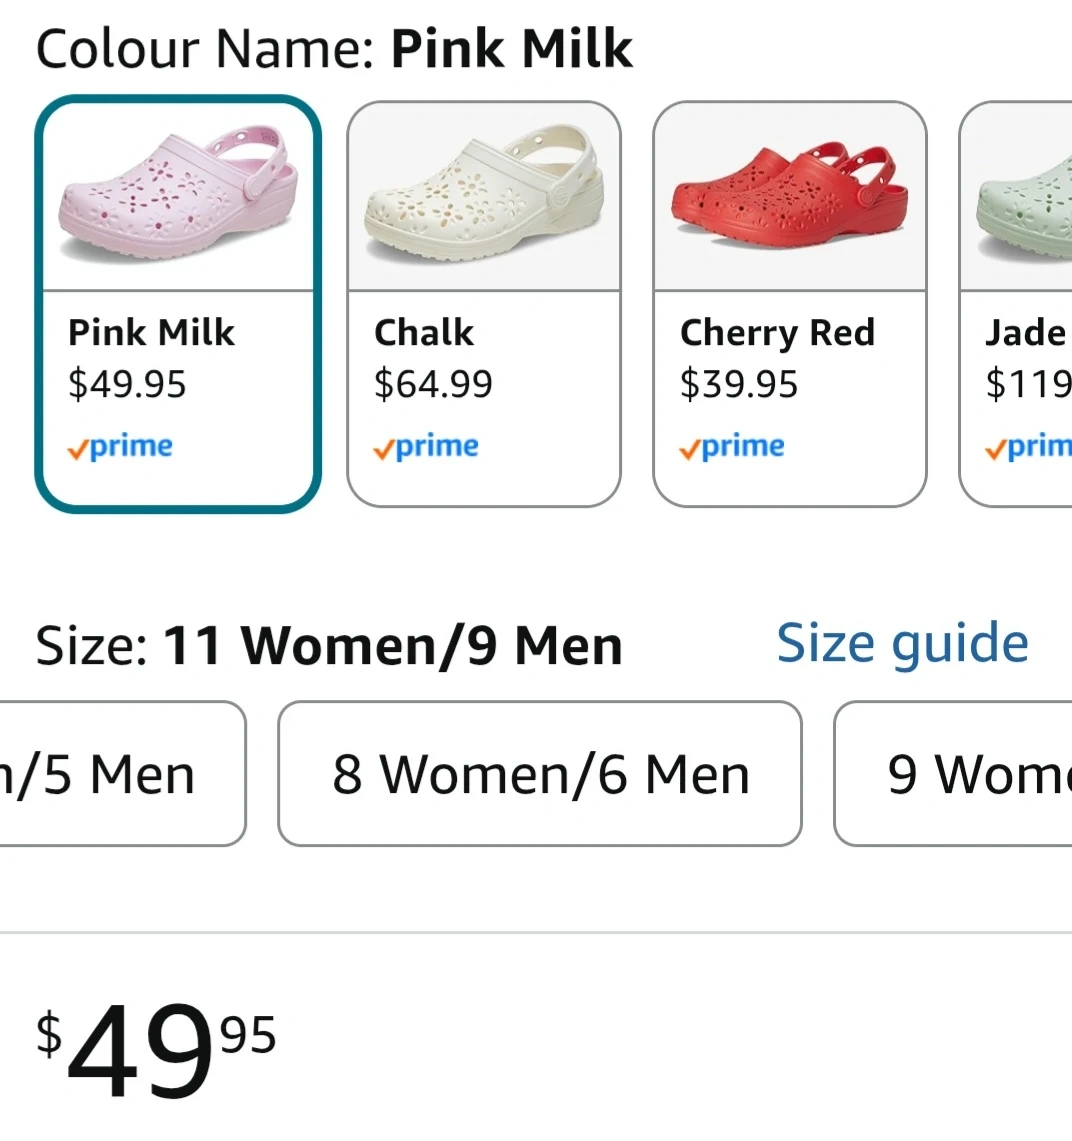Screen dimensions: 1072x1141
Task: Tap the Cherry Red clog image
Action: pyautogui.click(x=790, y=196)
